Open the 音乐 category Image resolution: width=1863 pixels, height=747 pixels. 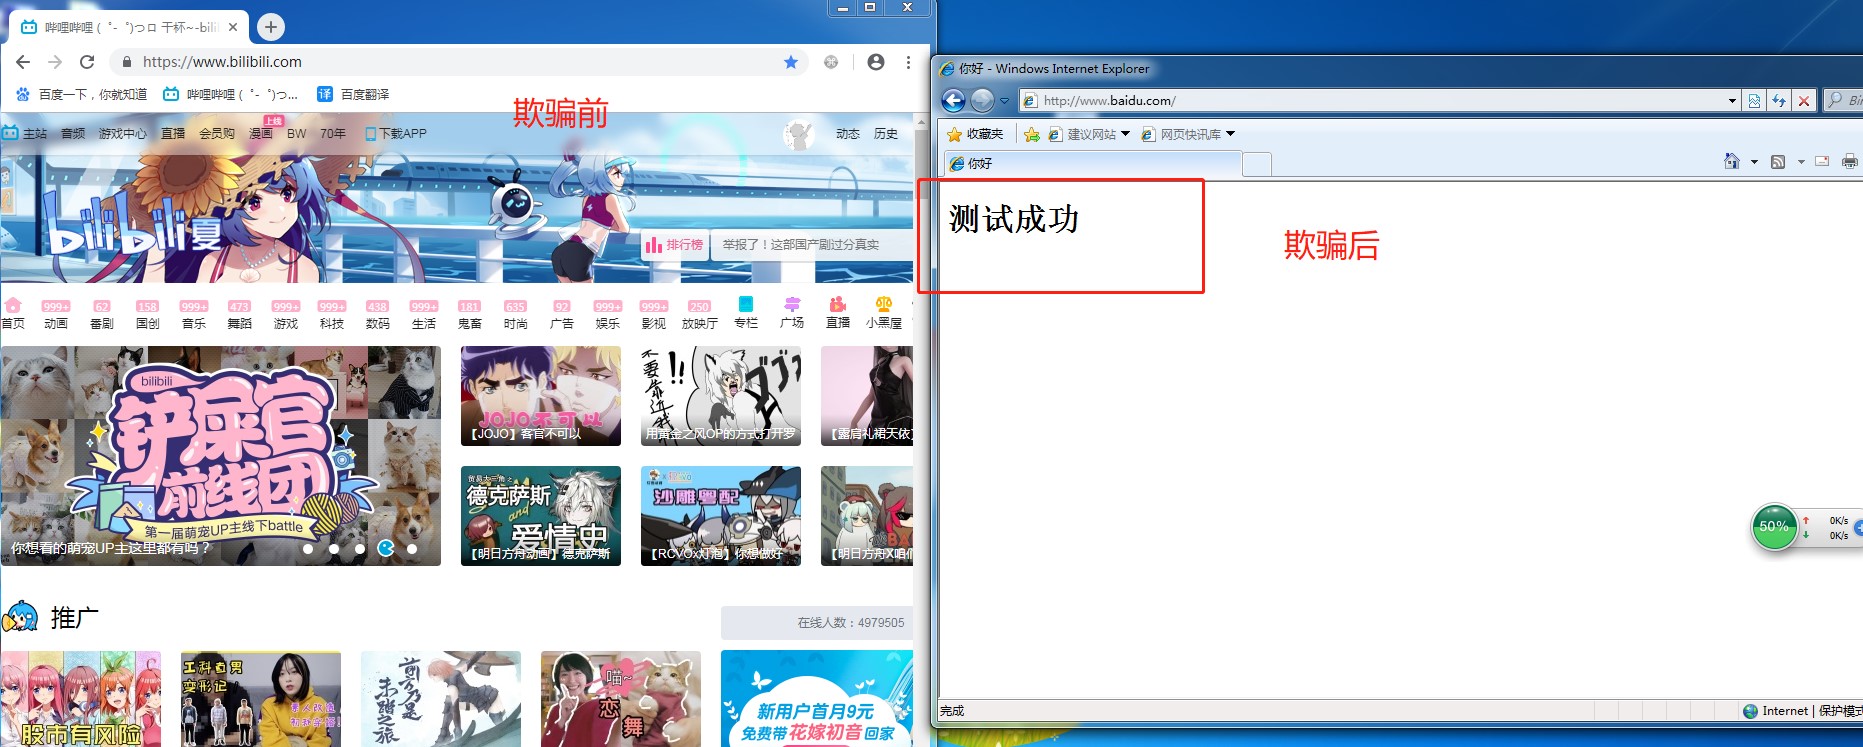click(x=194, y=315)
